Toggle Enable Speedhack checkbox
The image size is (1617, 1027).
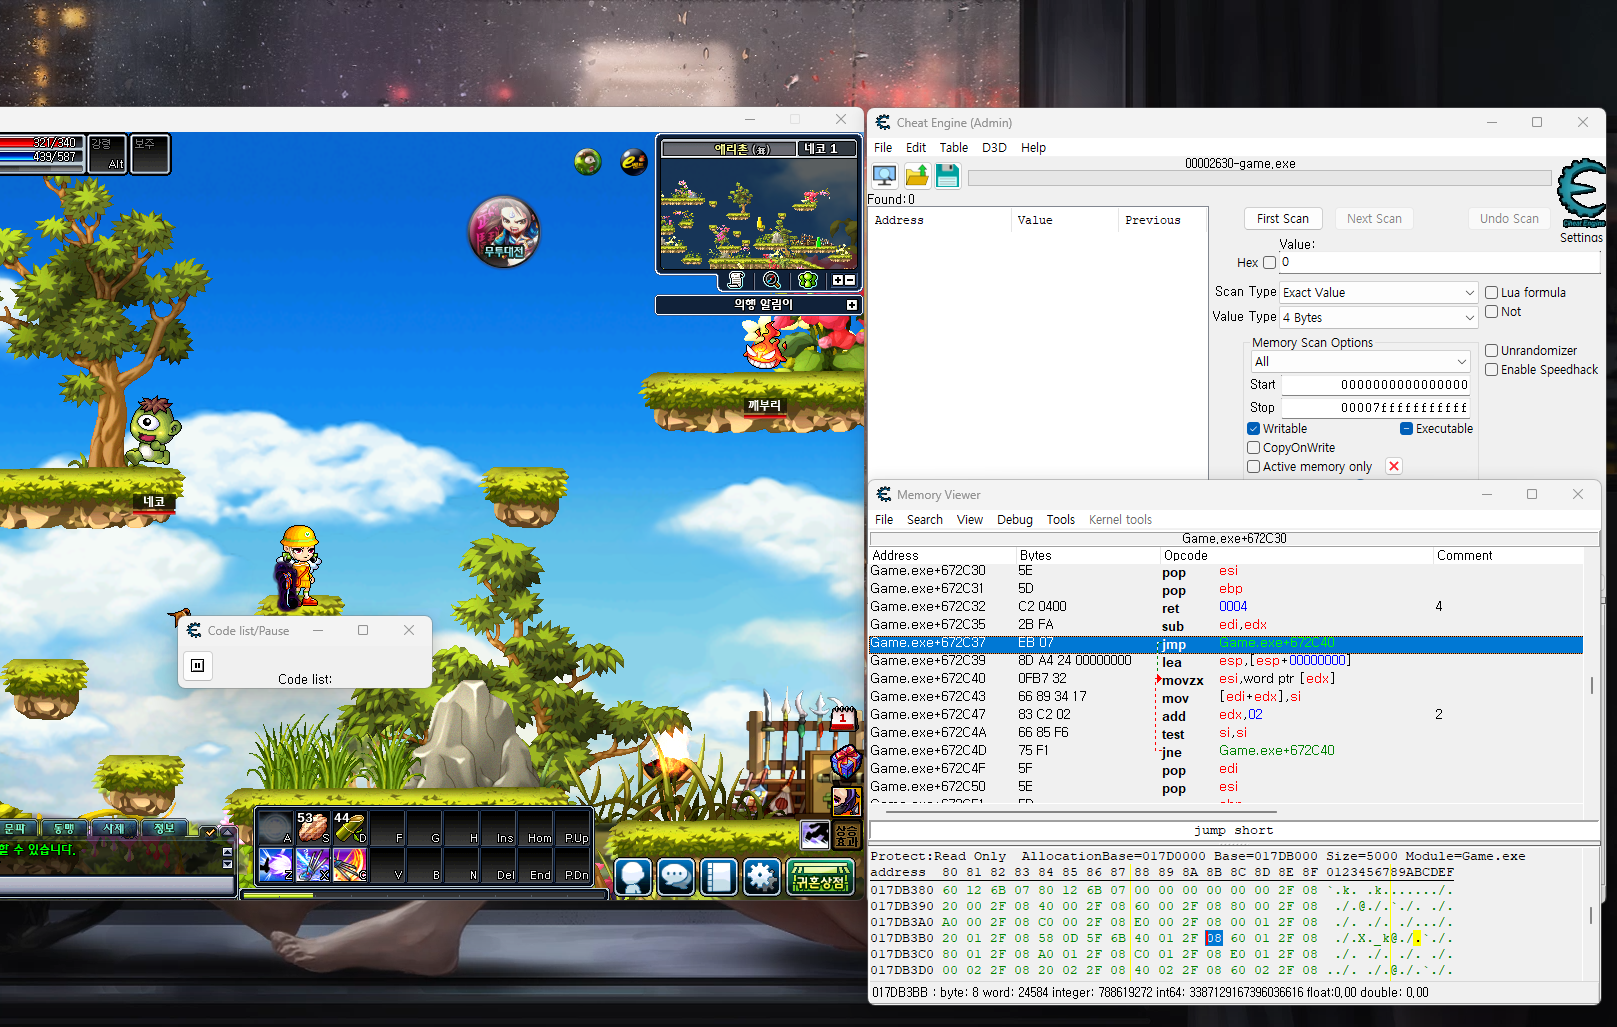[1491, 370]
